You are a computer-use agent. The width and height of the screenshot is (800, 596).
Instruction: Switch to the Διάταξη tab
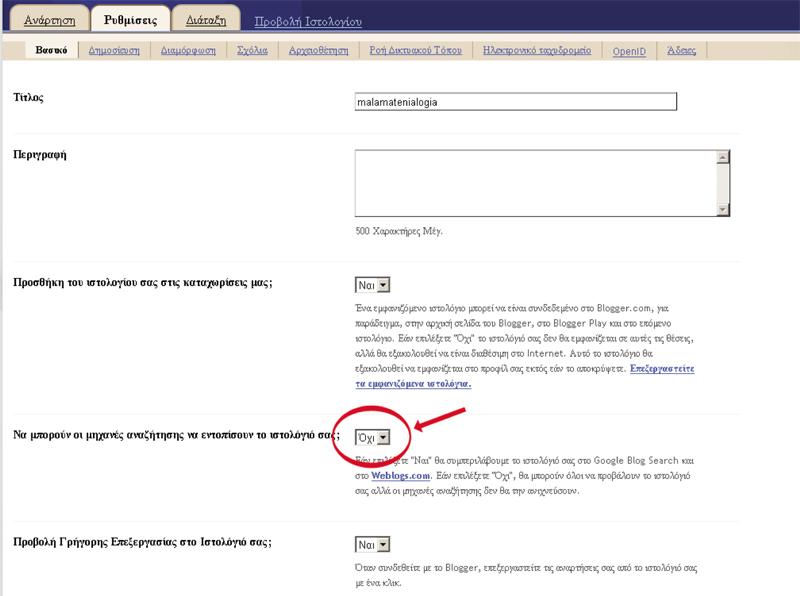205,18
